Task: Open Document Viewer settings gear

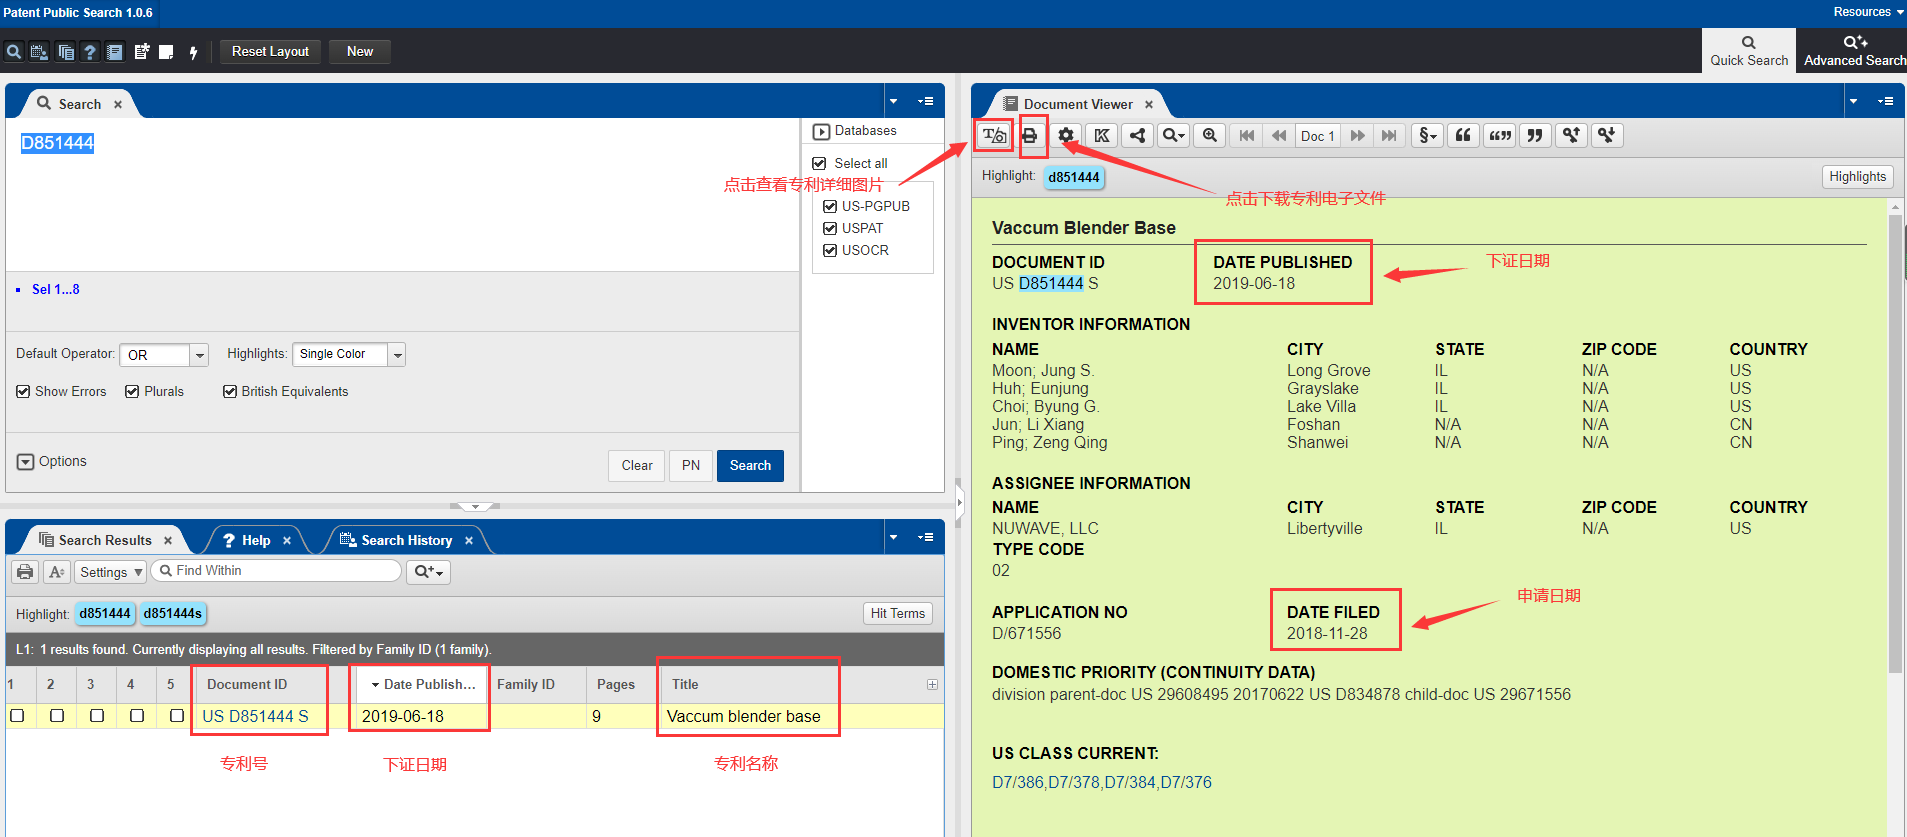Action: [x=1066, y=136]
